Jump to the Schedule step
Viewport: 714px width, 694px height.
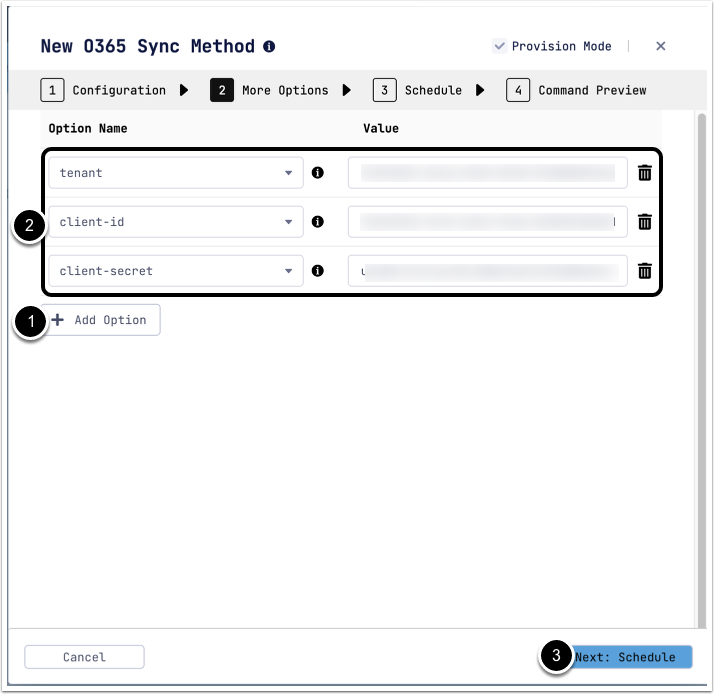click(417, 90)
